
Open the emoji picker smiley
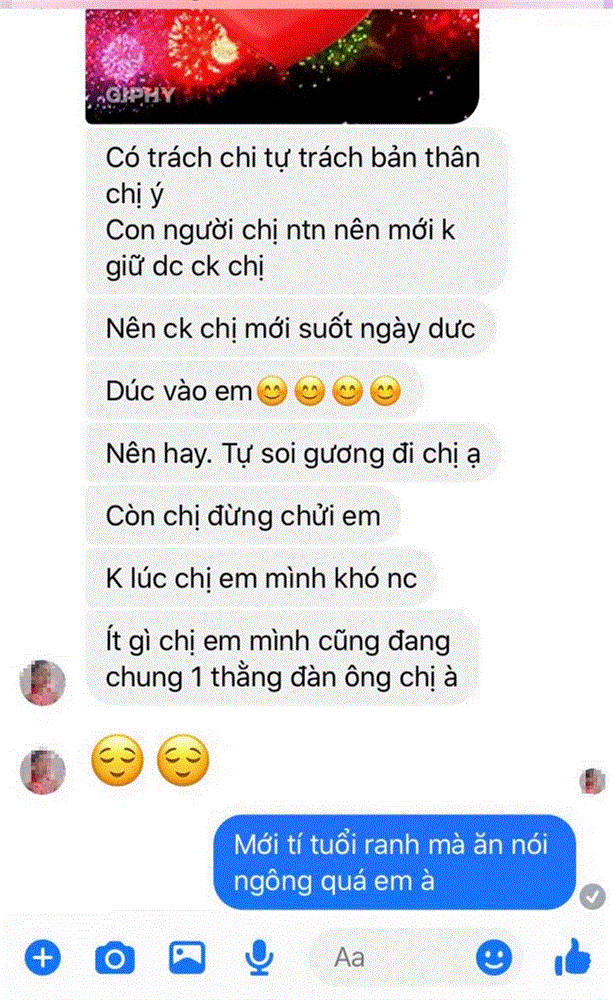pyautogui.click(x=494, y=957)
